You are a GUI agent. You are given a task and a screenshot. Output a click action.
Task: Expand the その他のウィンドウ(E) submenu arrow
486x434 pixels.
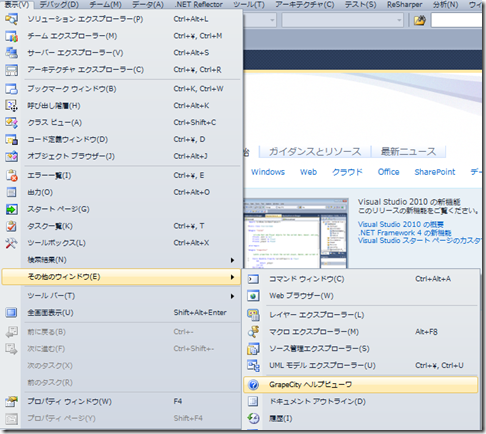click(232, 277)
